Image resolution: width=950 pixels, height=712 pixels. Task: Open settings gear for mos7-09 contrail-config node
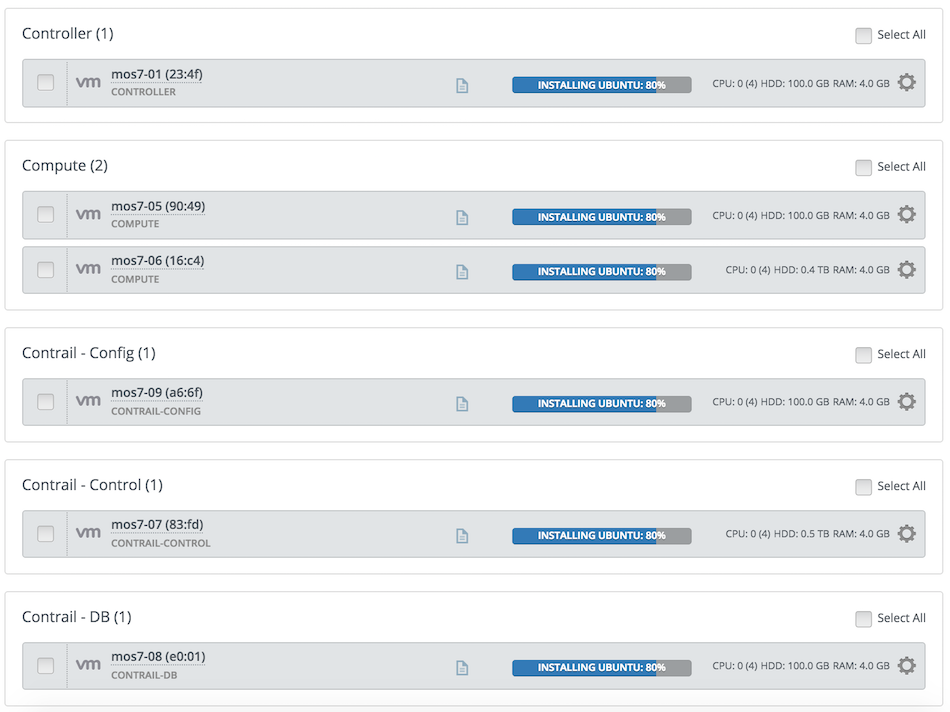(x=906, y=402)
